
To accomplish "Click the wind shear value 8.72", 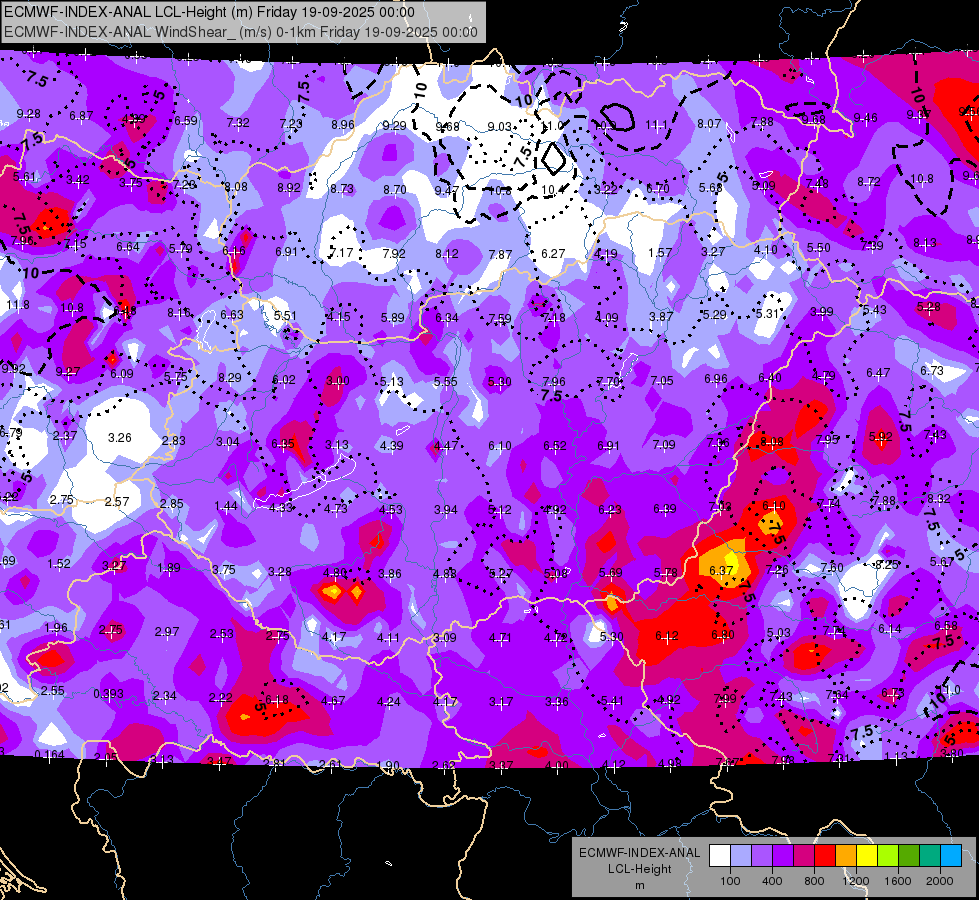I will tap(868, 181).
